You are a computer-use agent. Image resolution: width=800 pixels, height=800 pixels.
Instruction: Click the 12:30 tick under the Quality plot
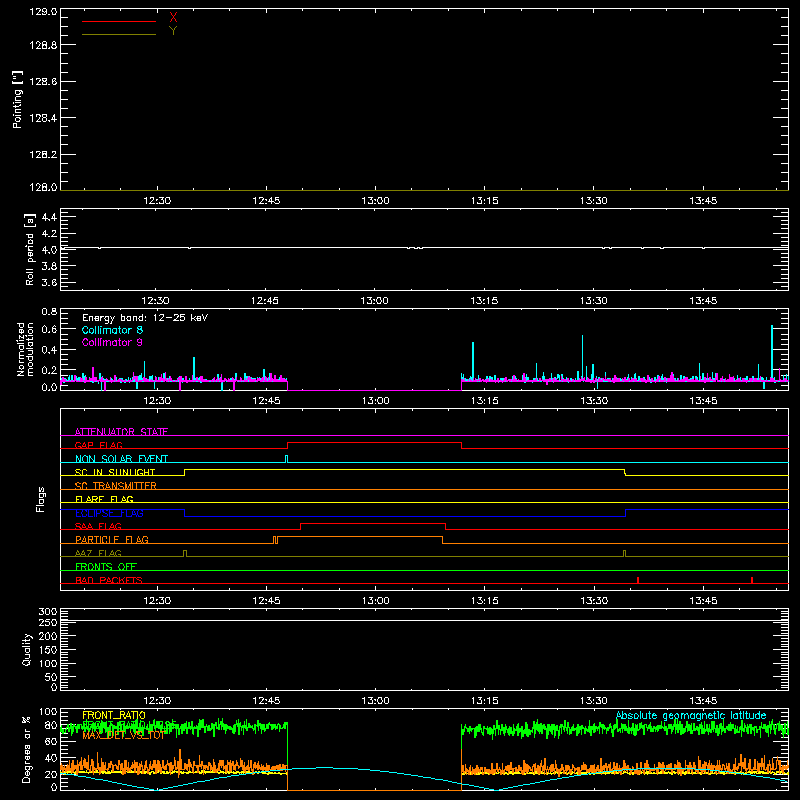tap(157, 701)
